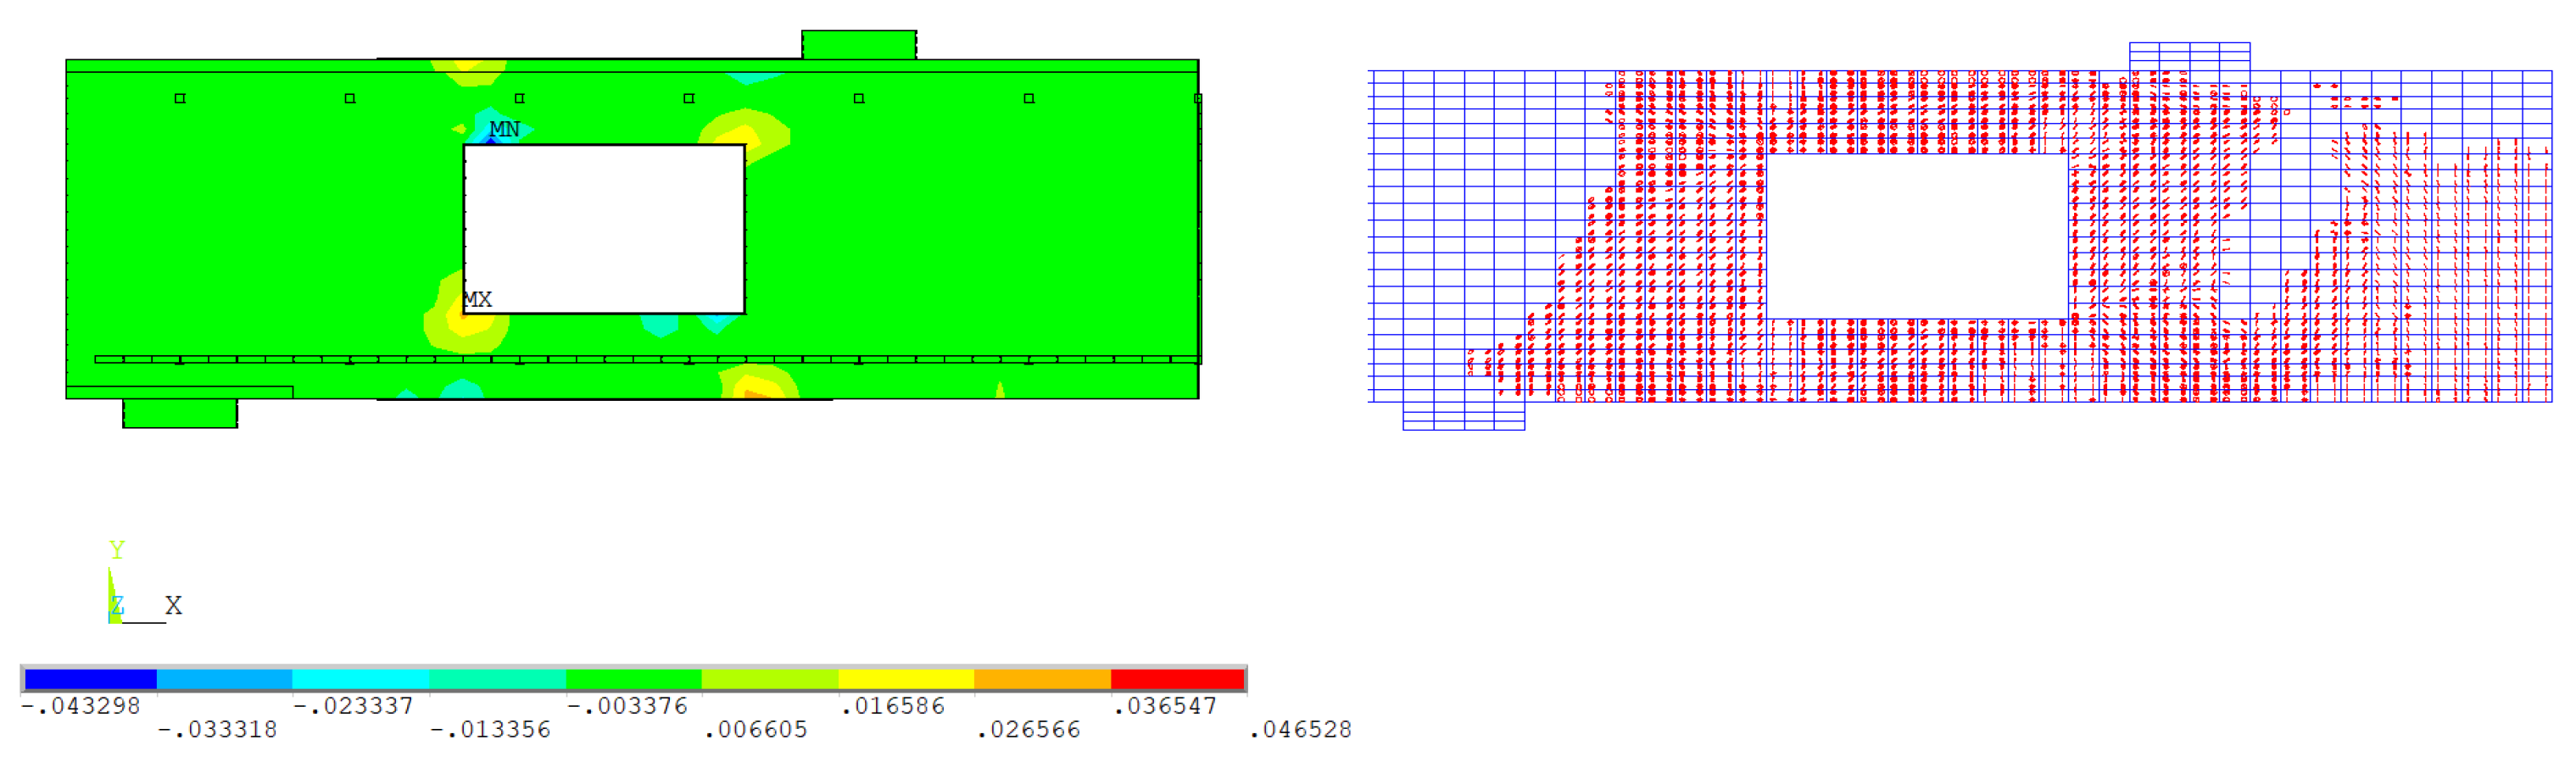Click the legend value -.003376
The image size is (2576, 773).
(x=627, y=706)
